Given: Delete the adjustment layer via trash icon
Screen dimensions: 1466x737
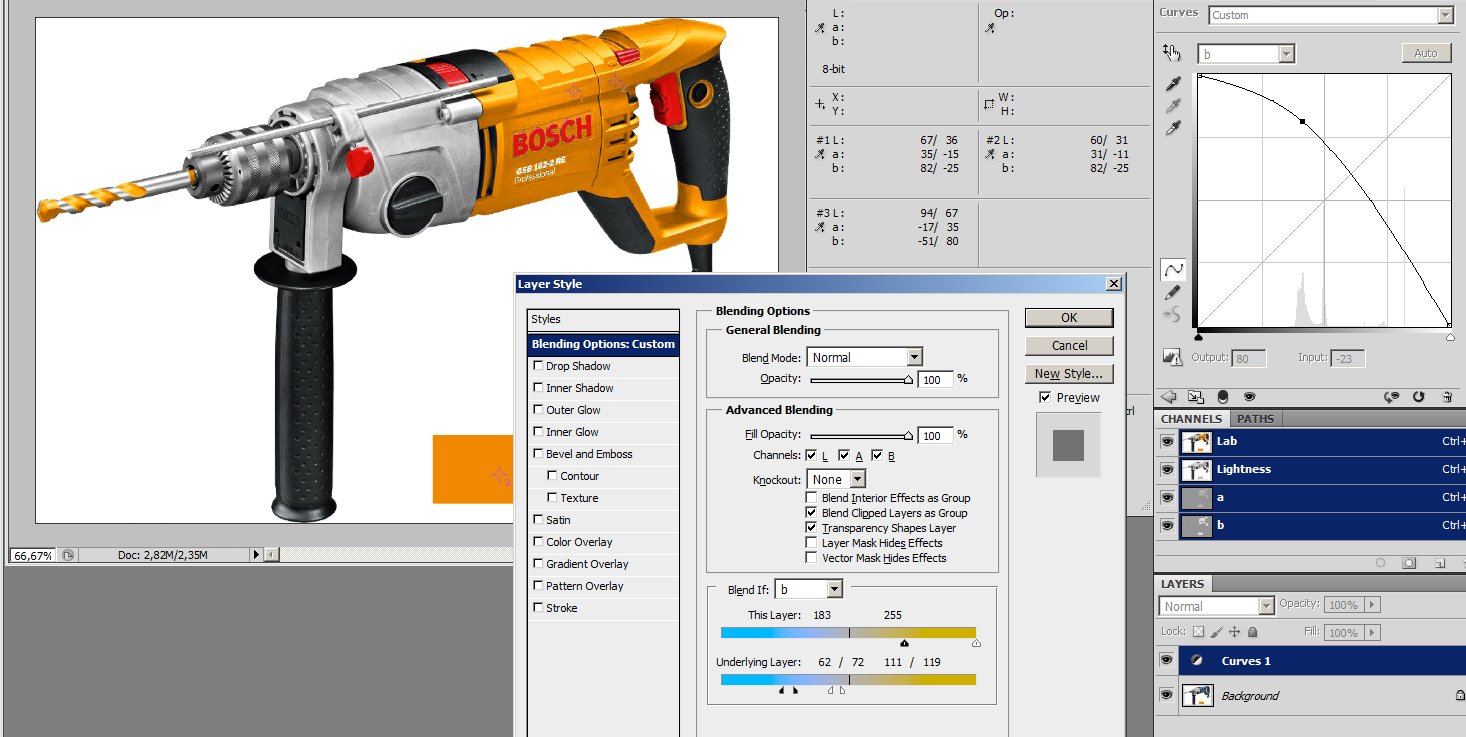Looking at the screenshot, I should pyautogui.click(x=1447, y=397).
